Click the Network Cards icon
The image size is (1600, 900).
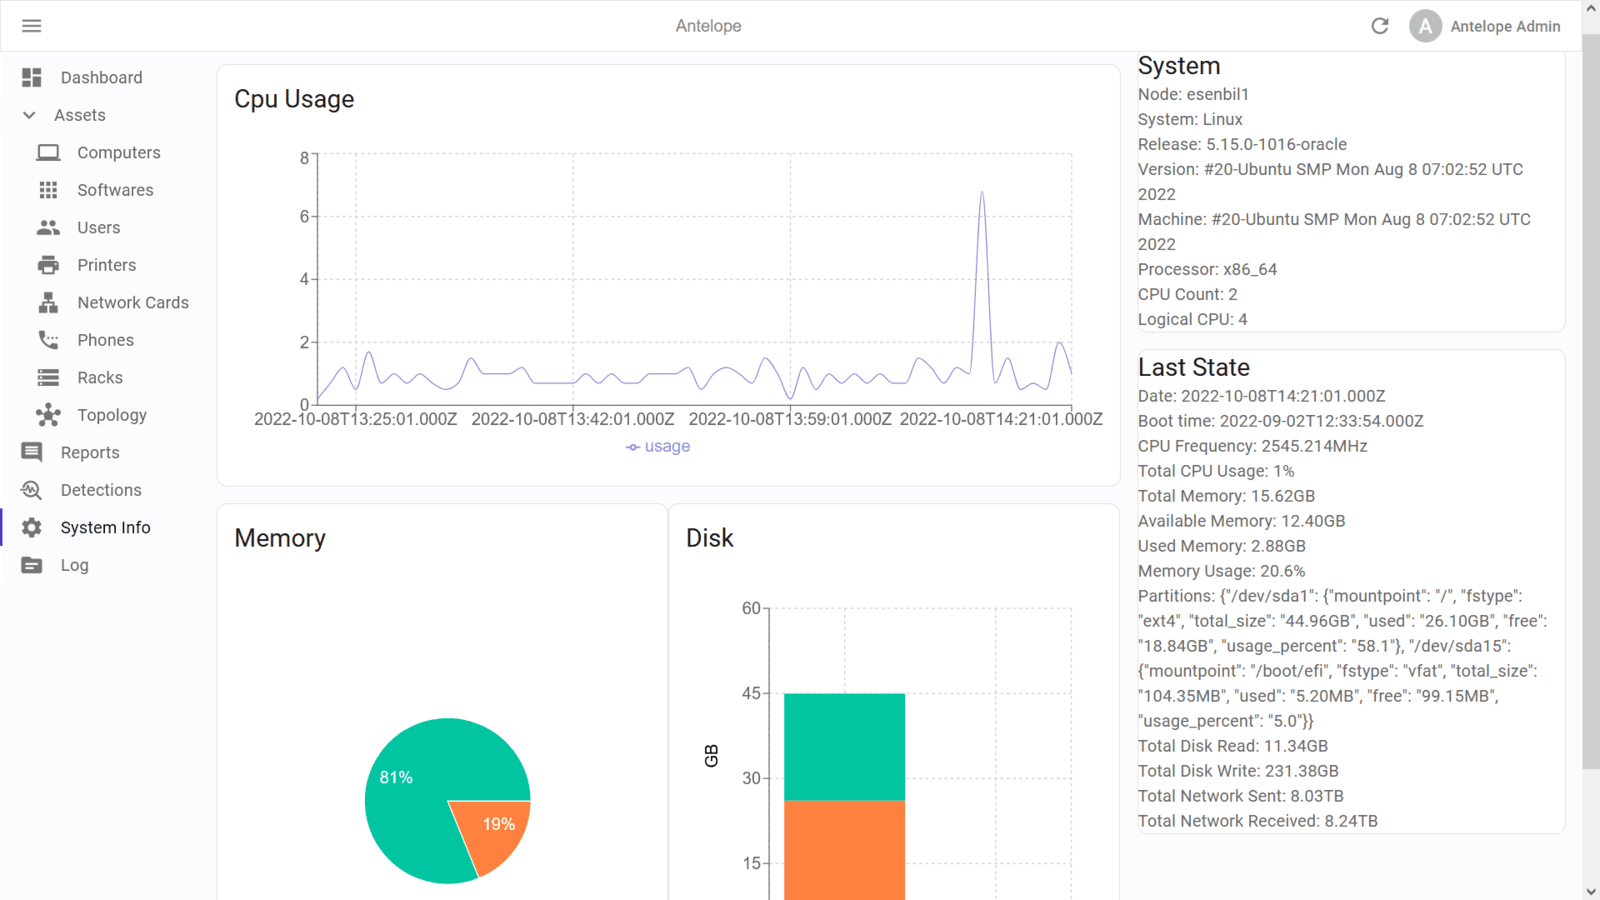[48, 302]
